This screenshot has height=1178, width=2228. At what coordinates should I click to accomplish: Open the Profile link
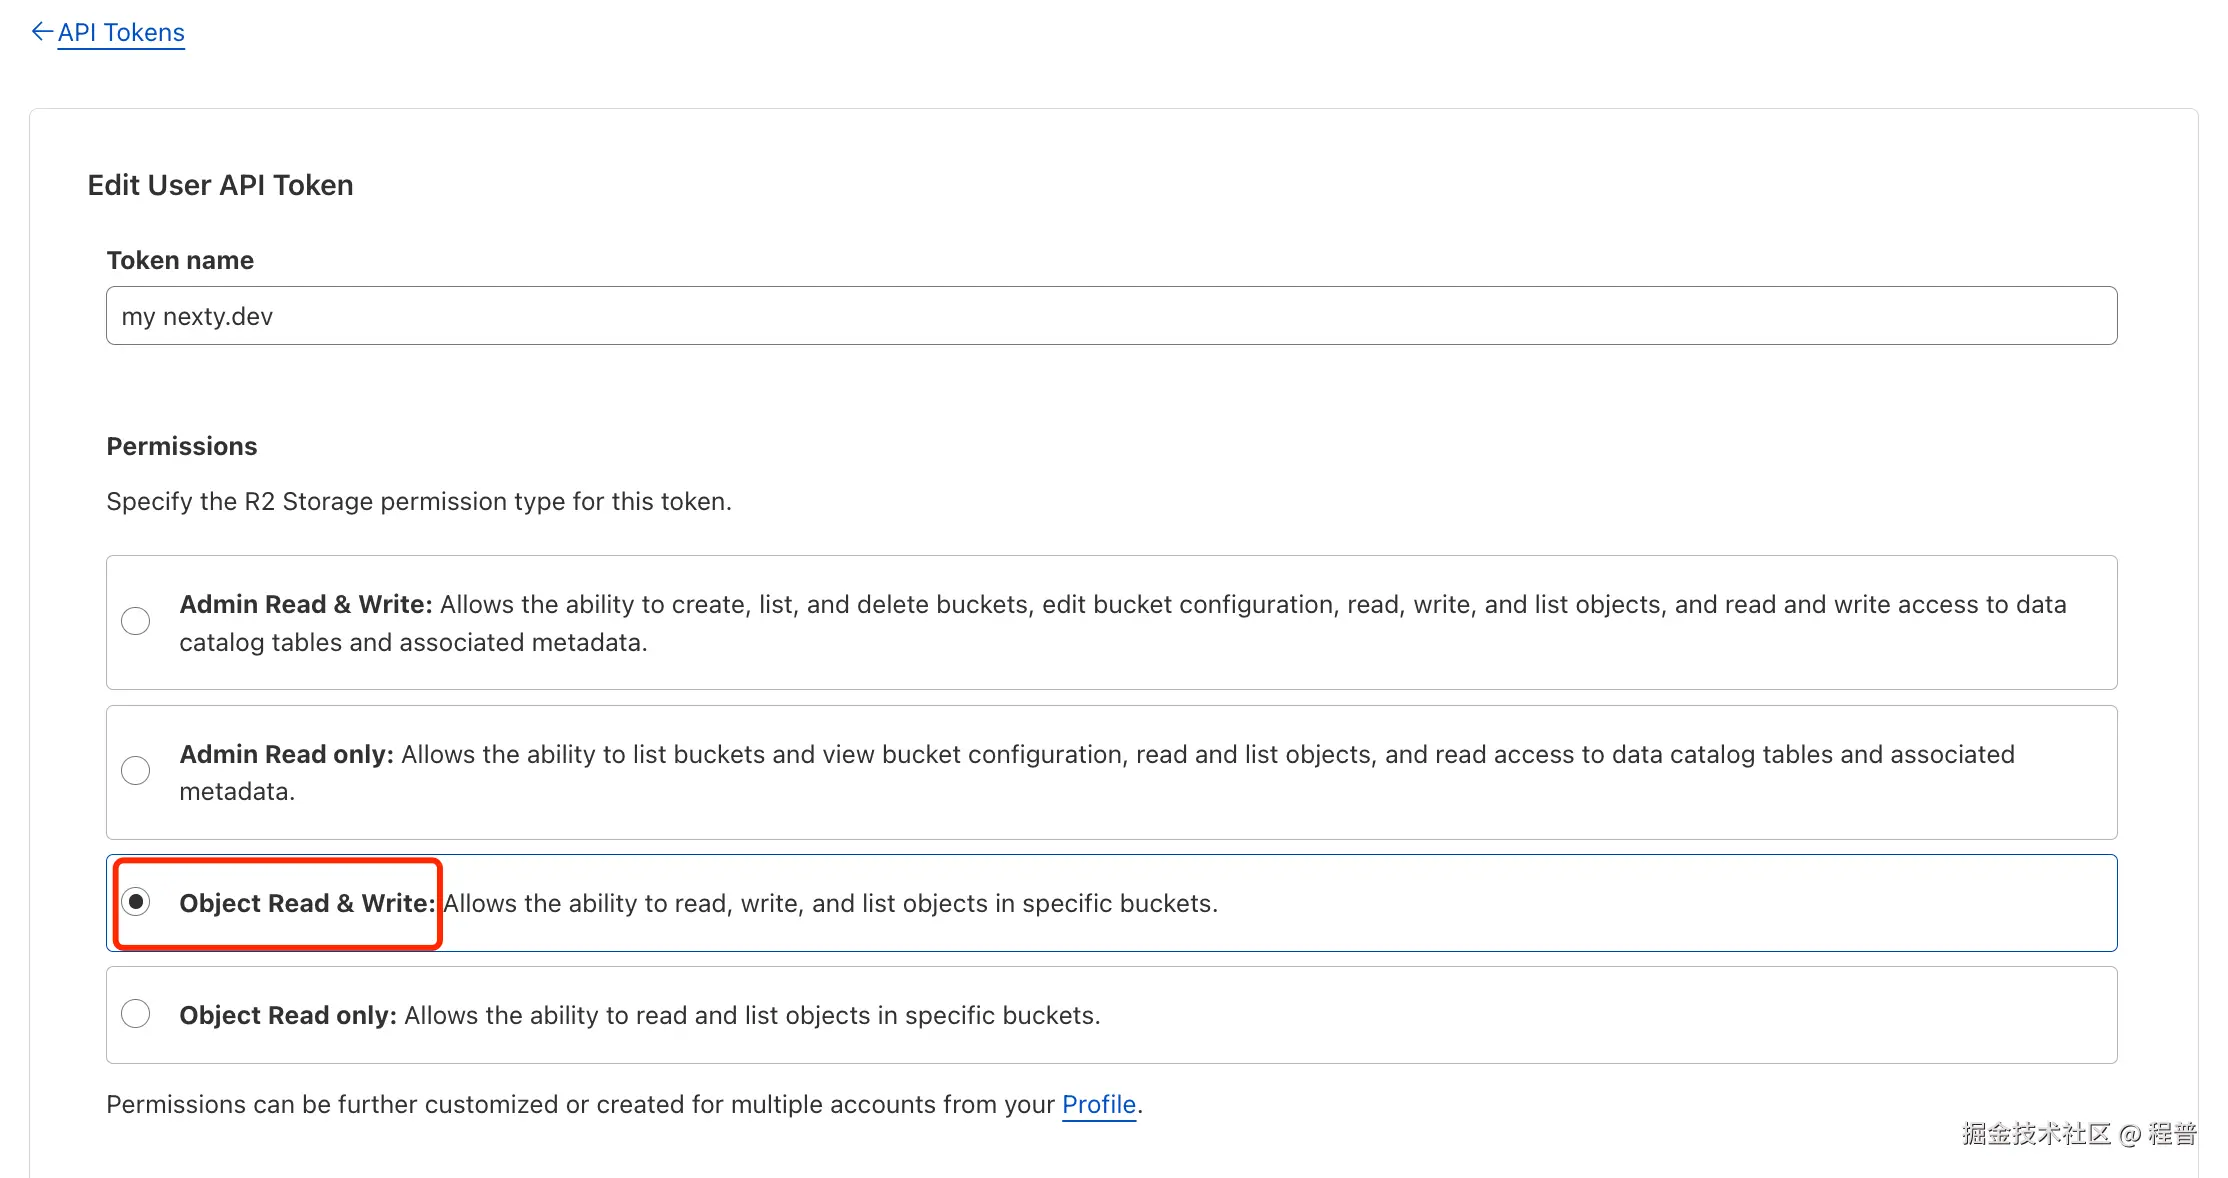1098,1104
